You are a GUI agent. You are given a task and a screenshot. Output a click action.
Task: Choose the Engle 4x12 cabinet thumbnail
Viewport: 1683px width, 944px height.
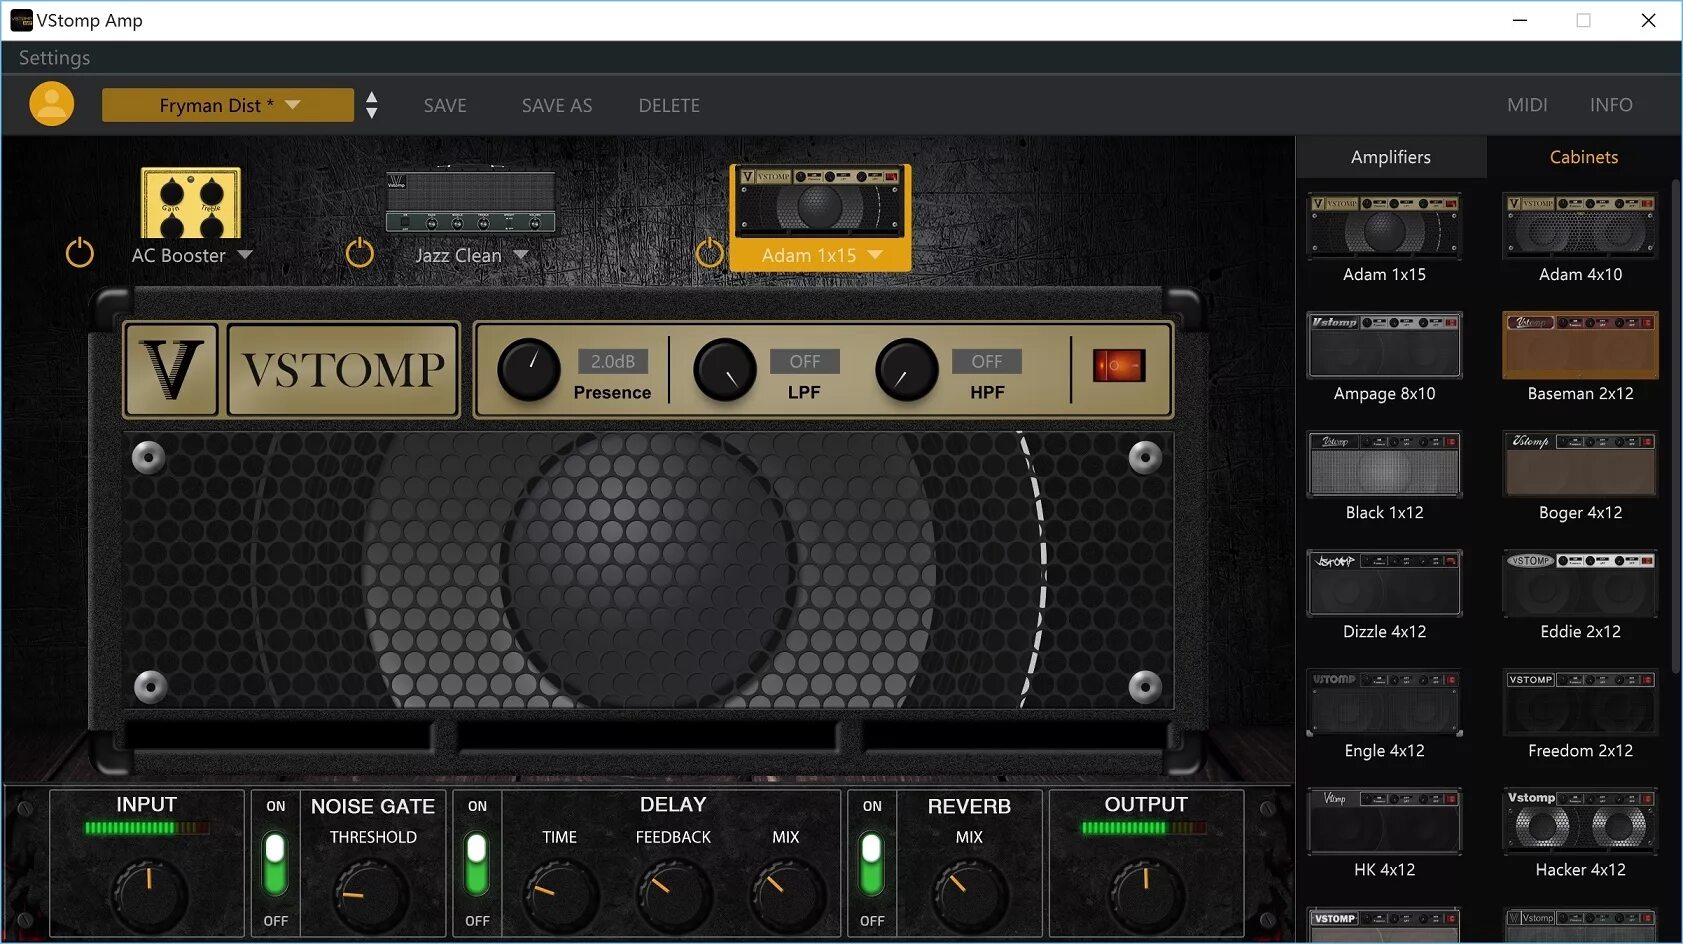click(x=1384, y=702)
